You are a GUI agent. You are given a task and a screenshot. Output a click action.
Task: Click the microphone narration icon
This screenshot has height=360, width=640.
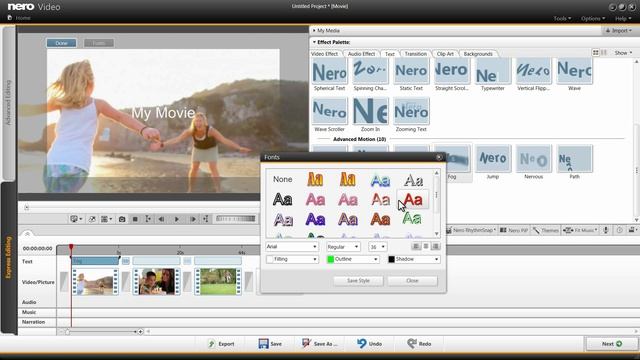click(606, 230)
